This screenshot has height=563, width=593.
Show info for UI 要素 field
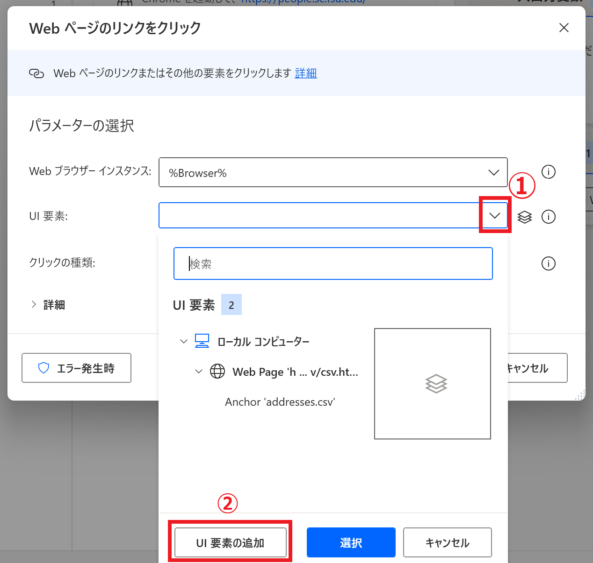point(548,217)
